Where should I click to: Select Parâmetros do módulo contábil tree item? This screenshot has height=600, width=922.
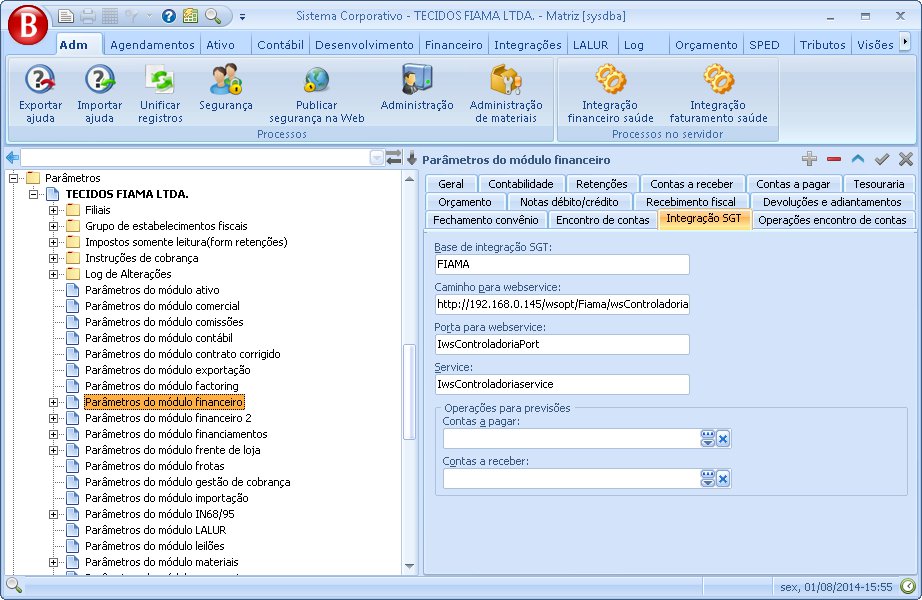pyautogui.click(x=159, y=338)
